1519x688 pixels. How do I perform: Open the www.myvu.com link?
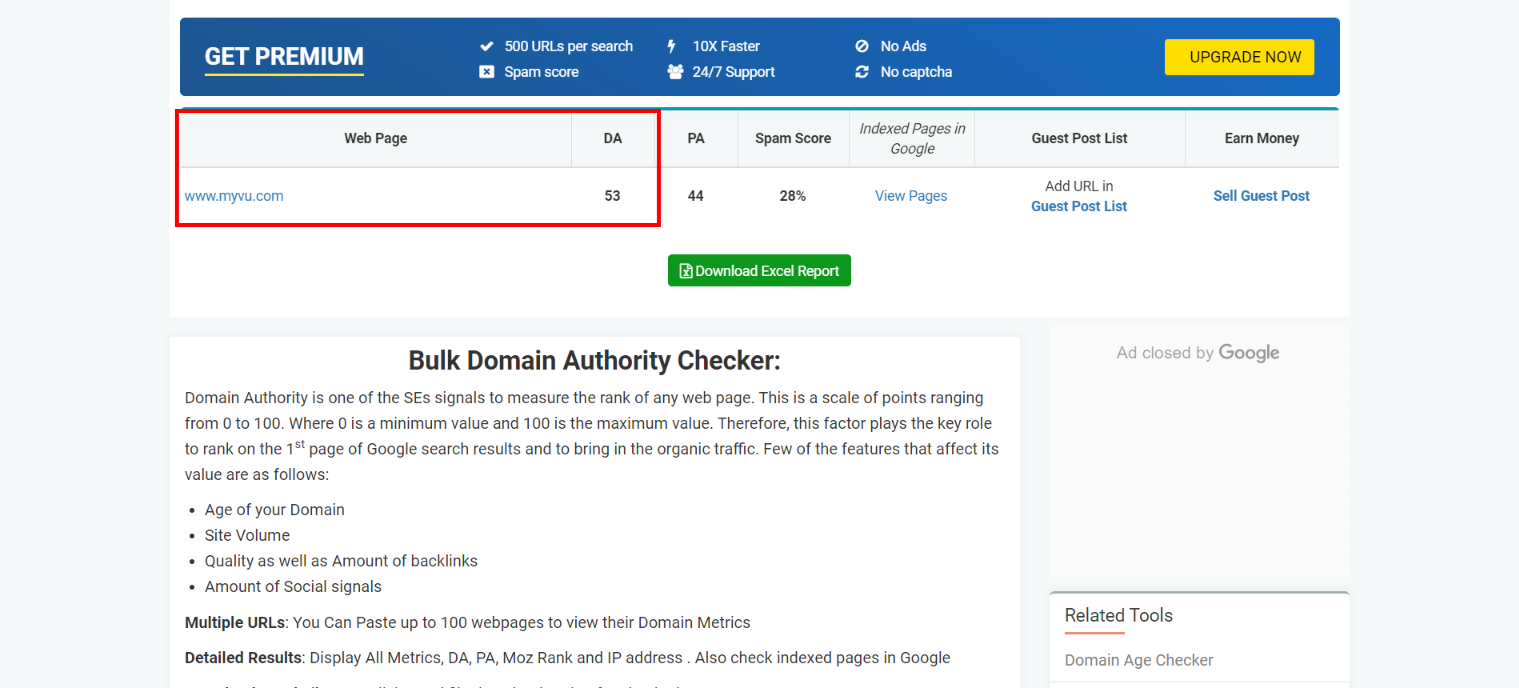click(x=234, y=196)
